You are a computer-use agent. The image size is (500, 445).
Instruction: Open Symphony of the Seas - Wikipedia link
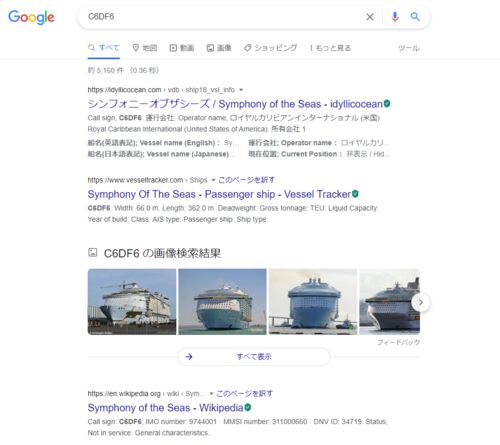(x=165, y=408)
